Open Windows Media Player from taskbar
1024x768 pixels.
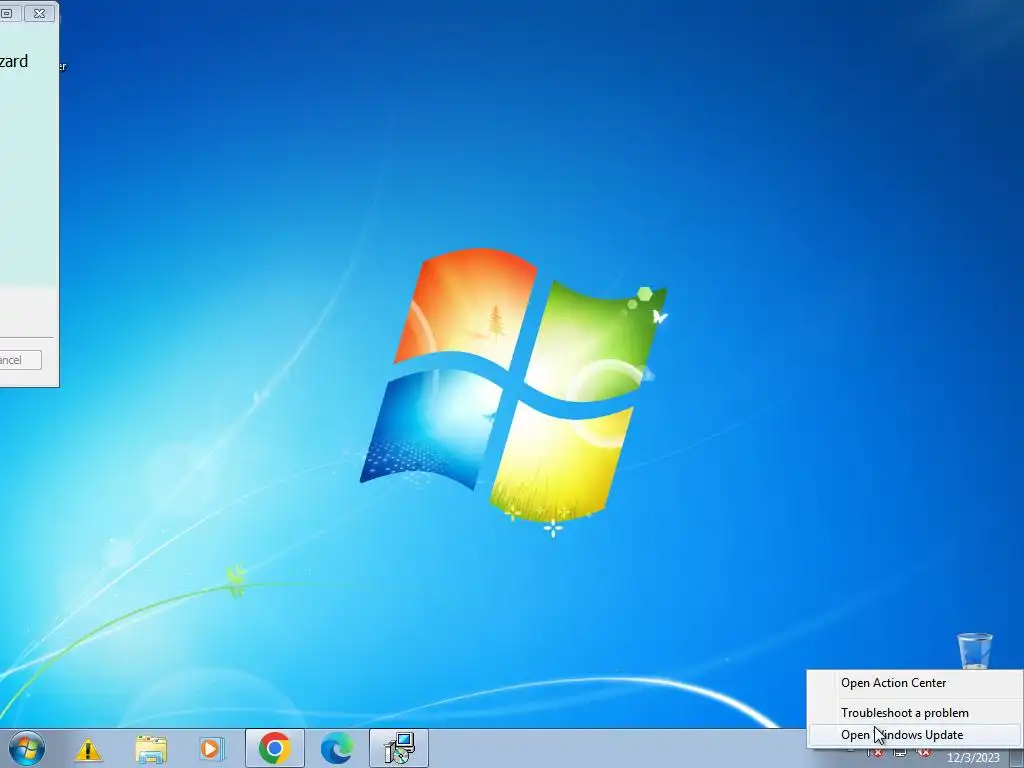pos(211,748)
